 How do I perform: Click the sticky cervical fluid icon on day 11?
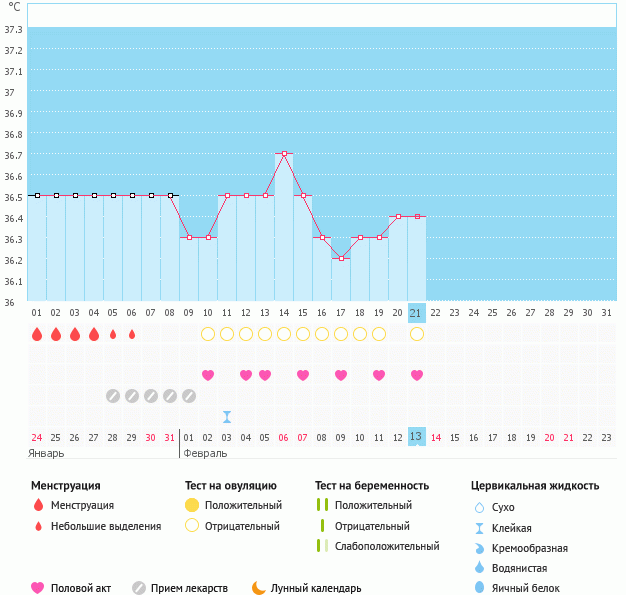227,417
